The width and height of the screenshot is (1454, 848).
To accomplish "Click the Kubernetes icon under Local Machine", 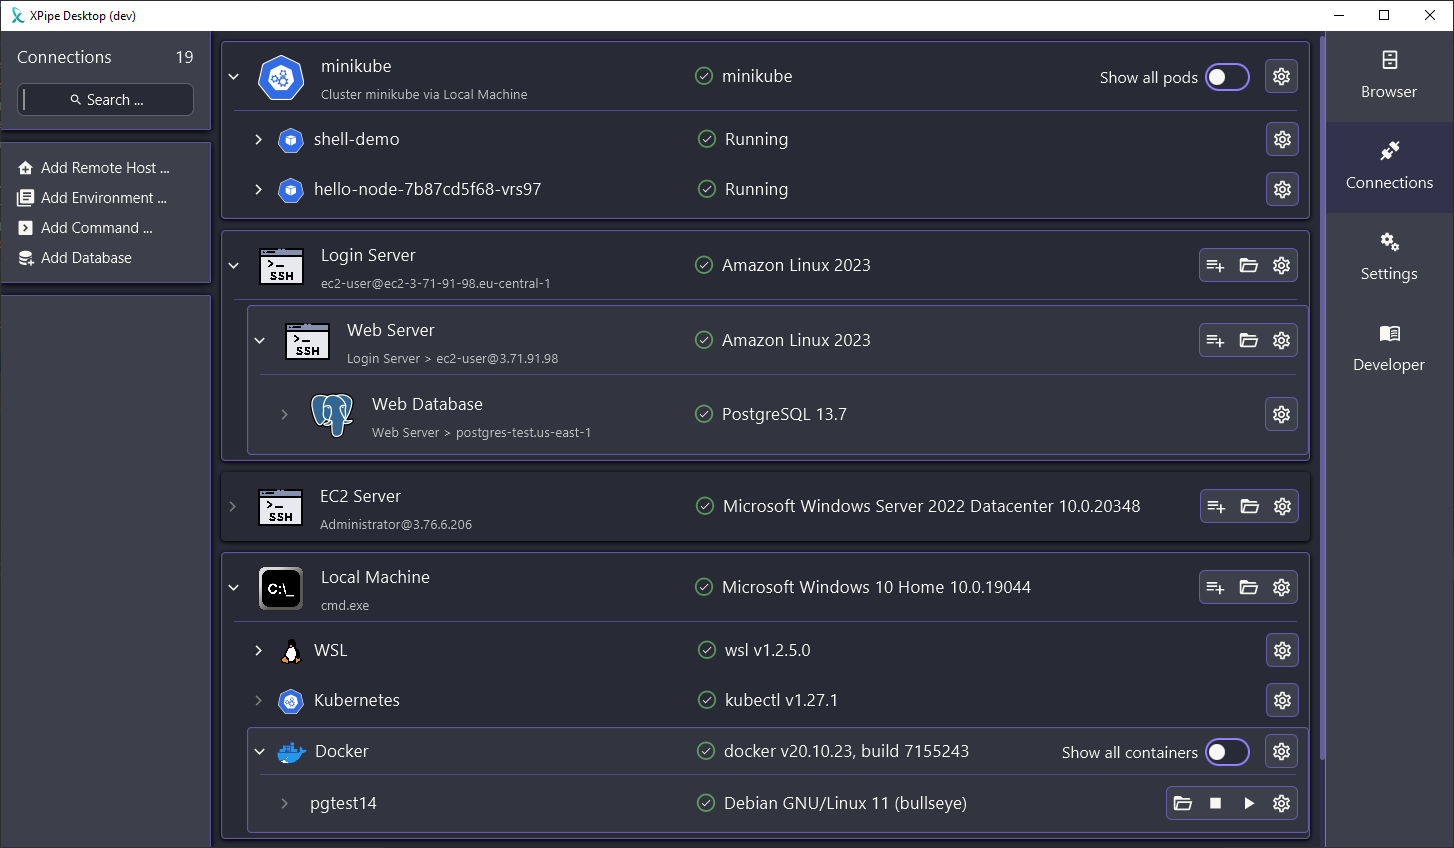I will pos(291,701).
